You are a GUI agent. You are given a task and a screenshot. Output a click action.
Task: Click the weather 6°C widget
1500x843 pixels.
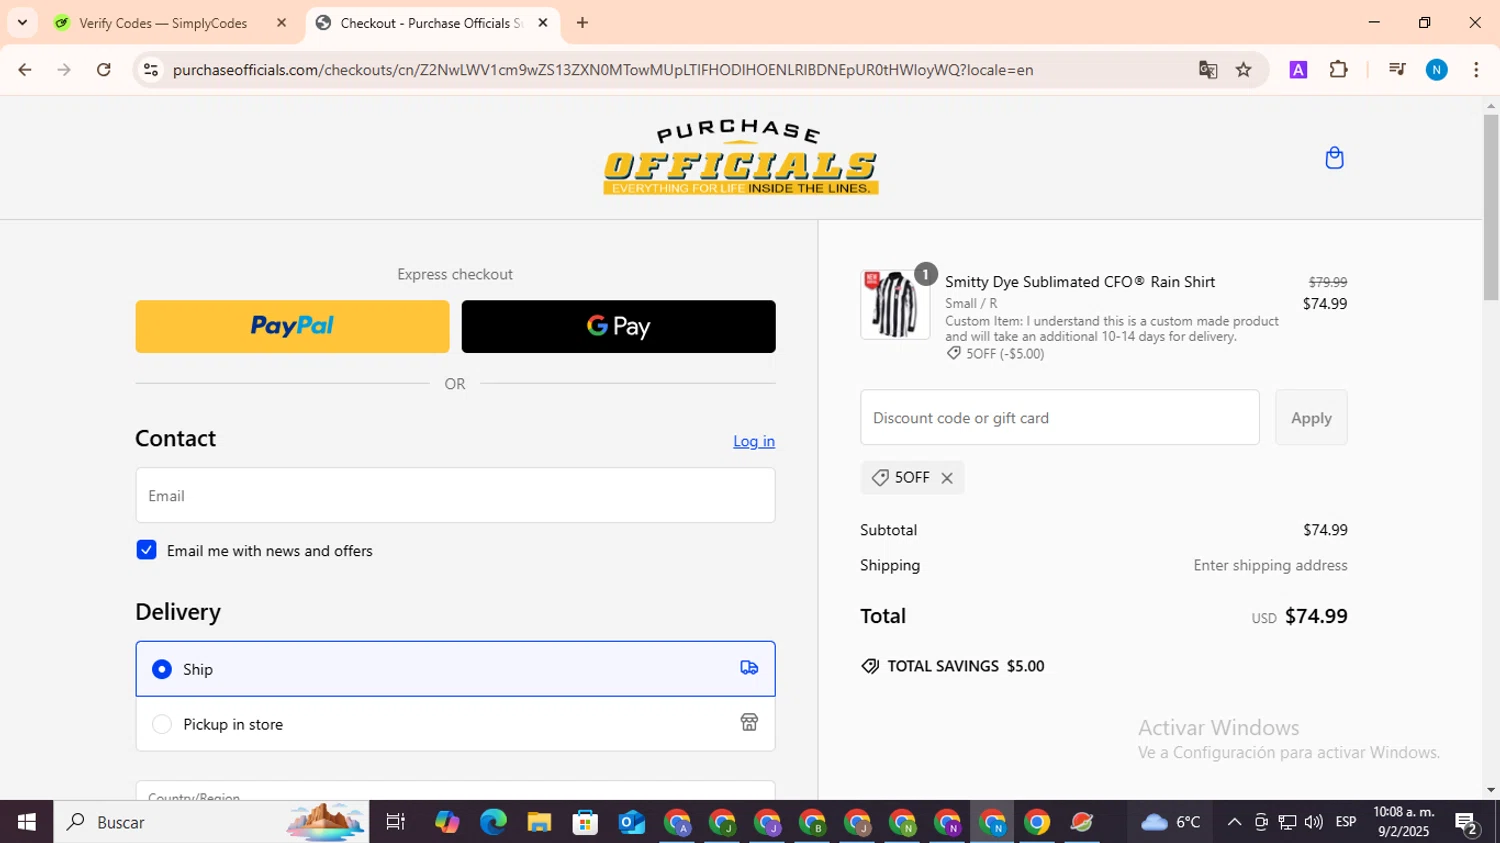coord(1171,822)
